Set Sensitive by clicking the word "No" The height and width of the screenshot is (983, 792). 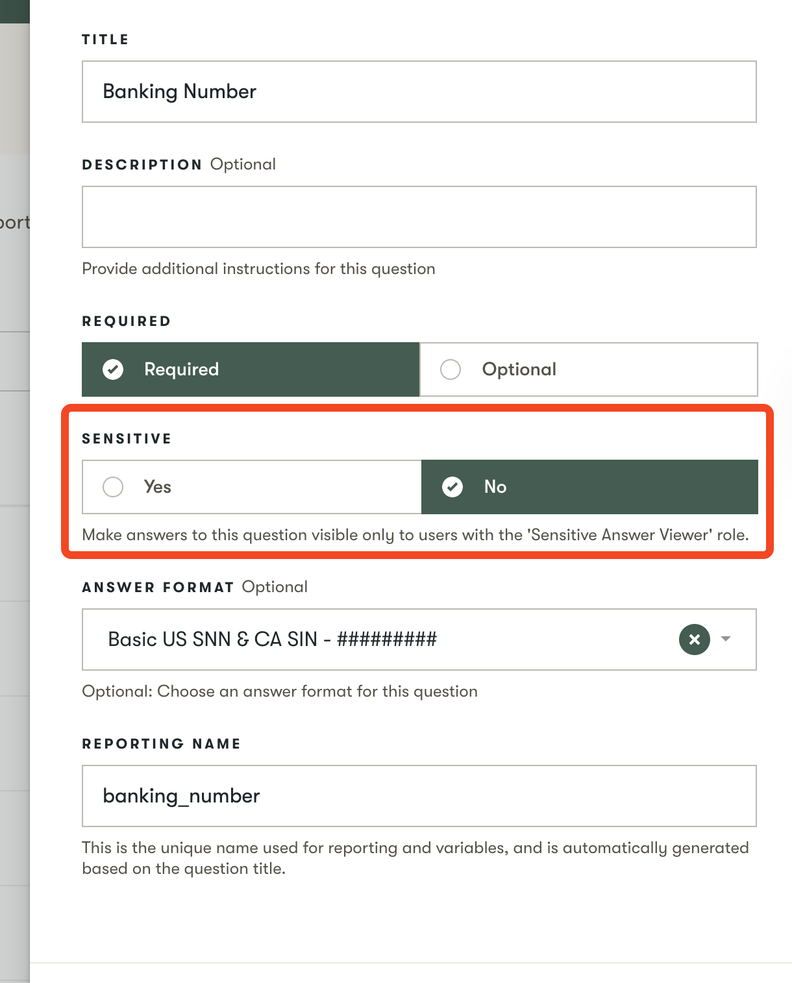pos(495,487)
